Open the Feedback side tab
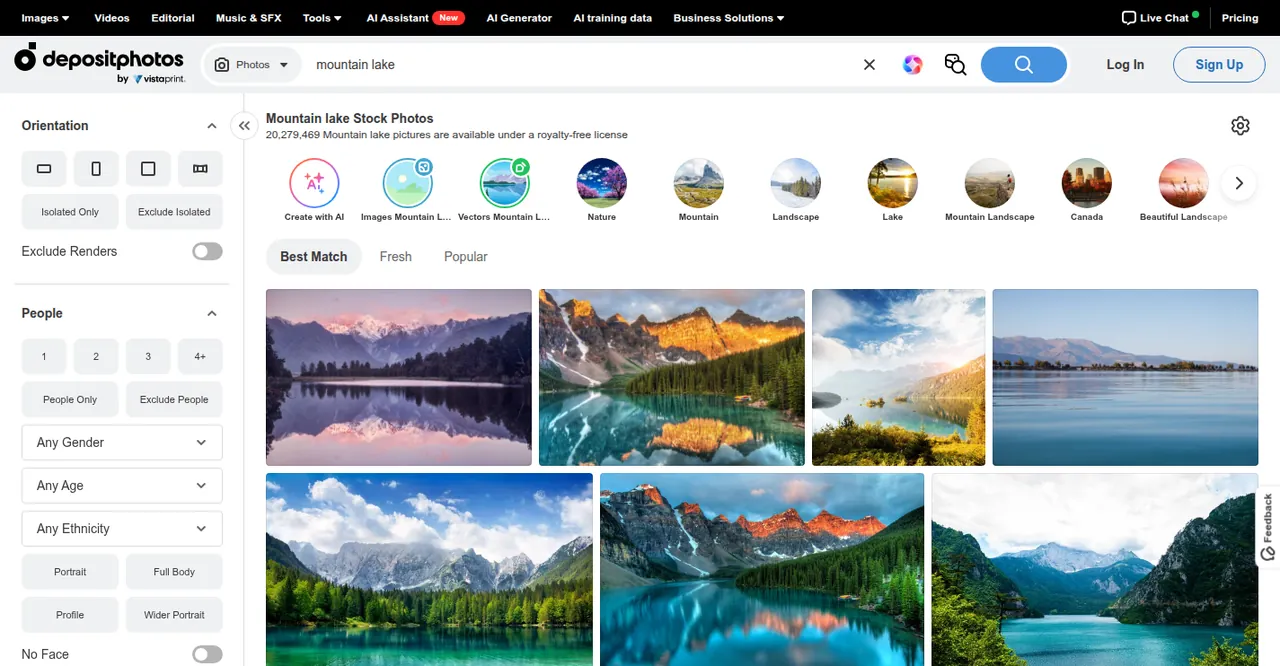 pos(1268,527)
